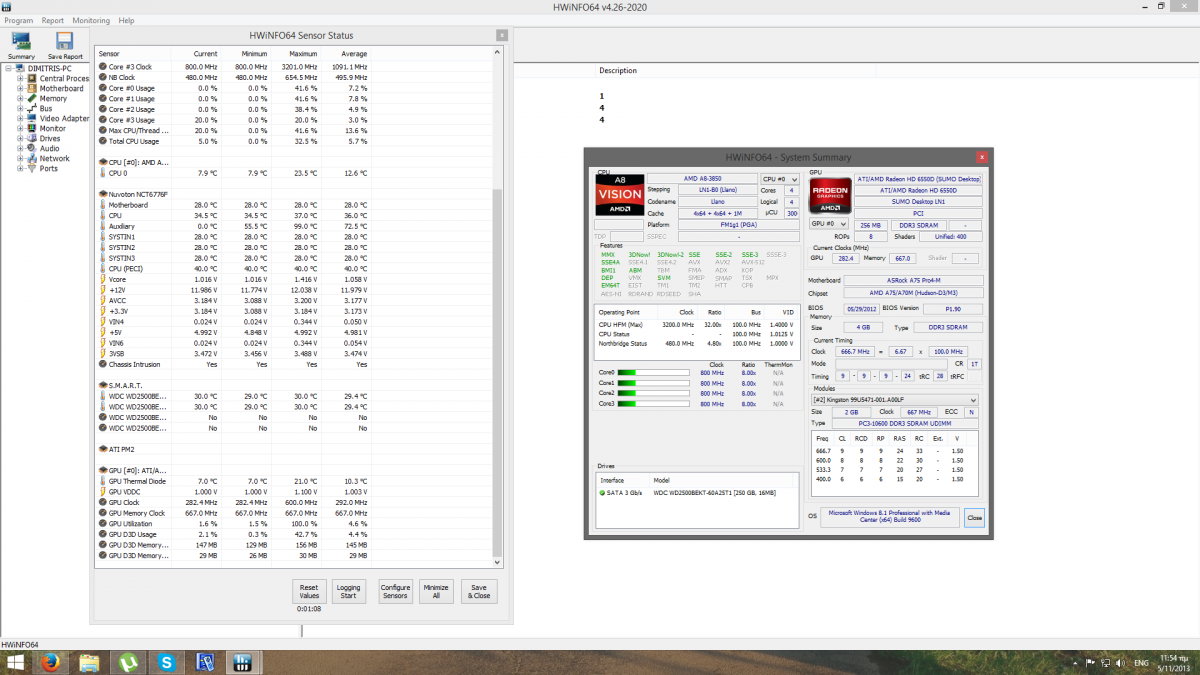Select the GPU Utilization sensor row
The height and width of the screenshot is (675, 1200).
point(234,523)
